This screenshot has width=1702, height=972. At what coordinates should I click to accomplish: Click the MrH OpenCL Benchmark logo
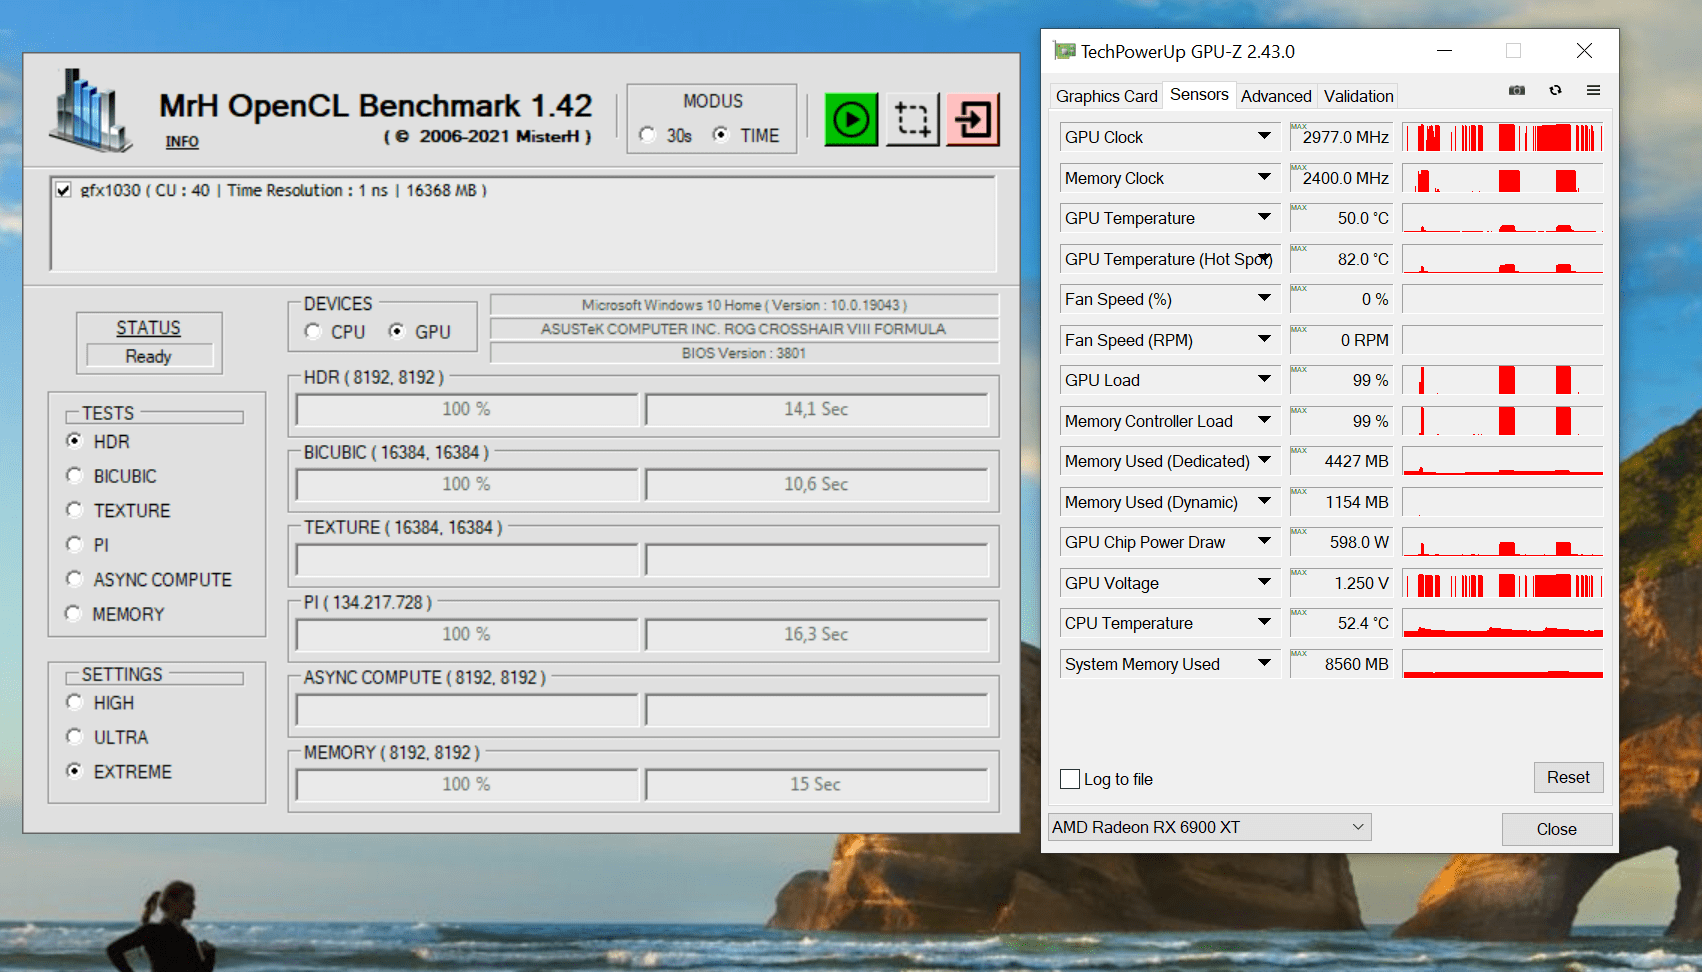coord(90,110)
